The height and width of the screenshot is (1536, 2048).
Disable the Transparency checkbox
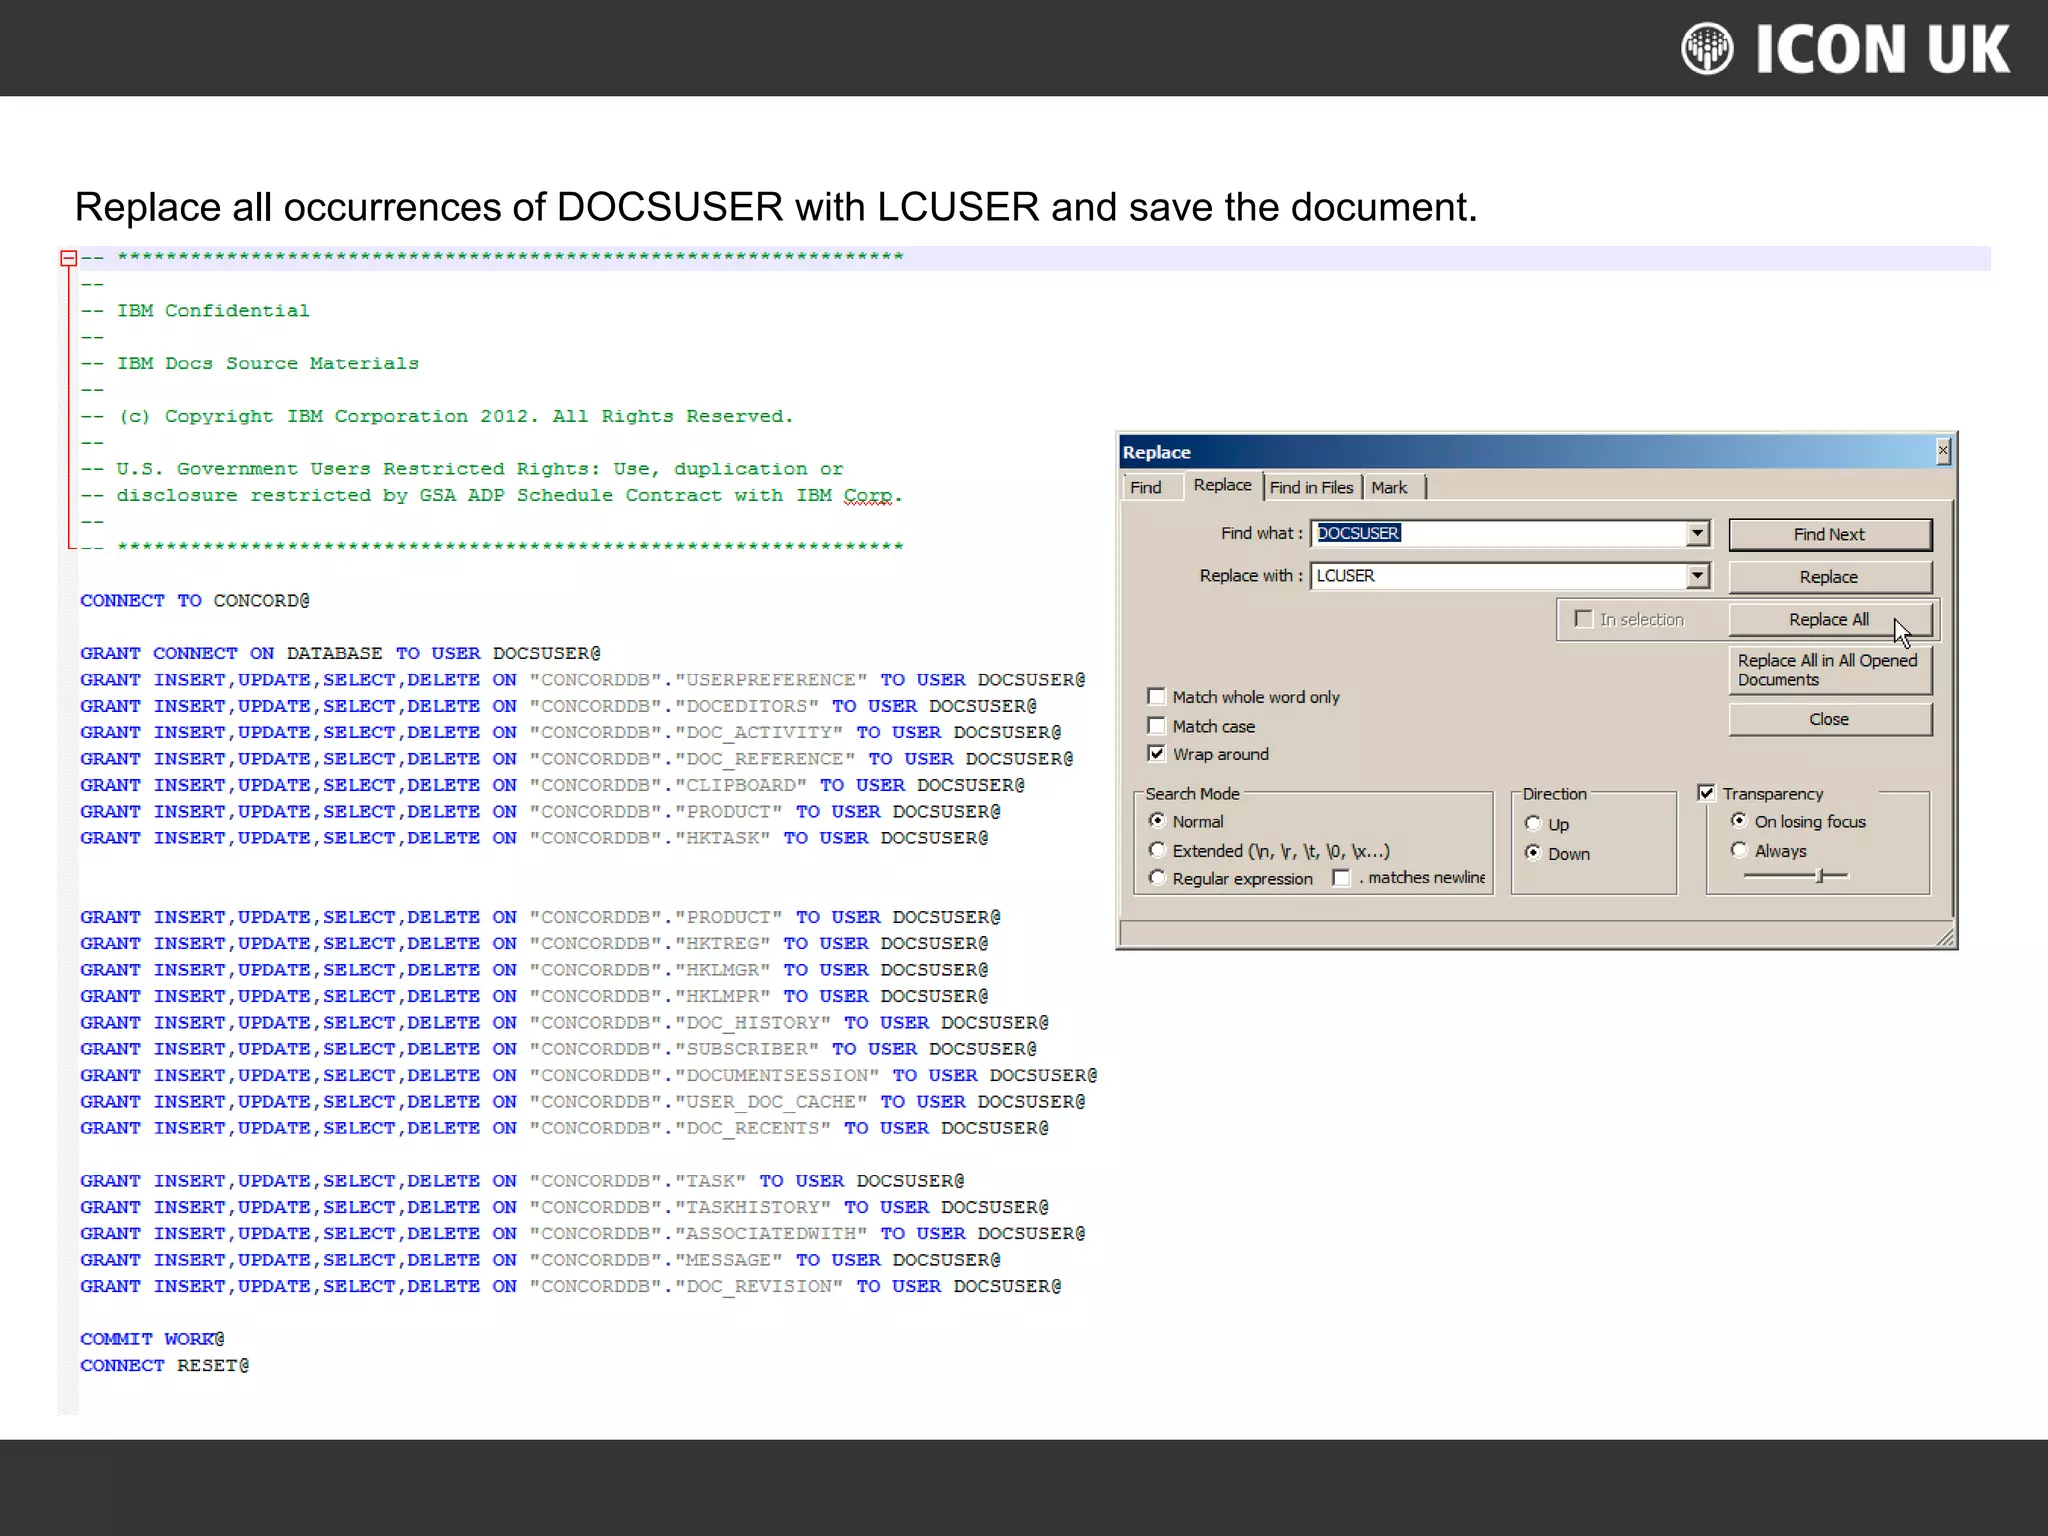(1706, 792)
